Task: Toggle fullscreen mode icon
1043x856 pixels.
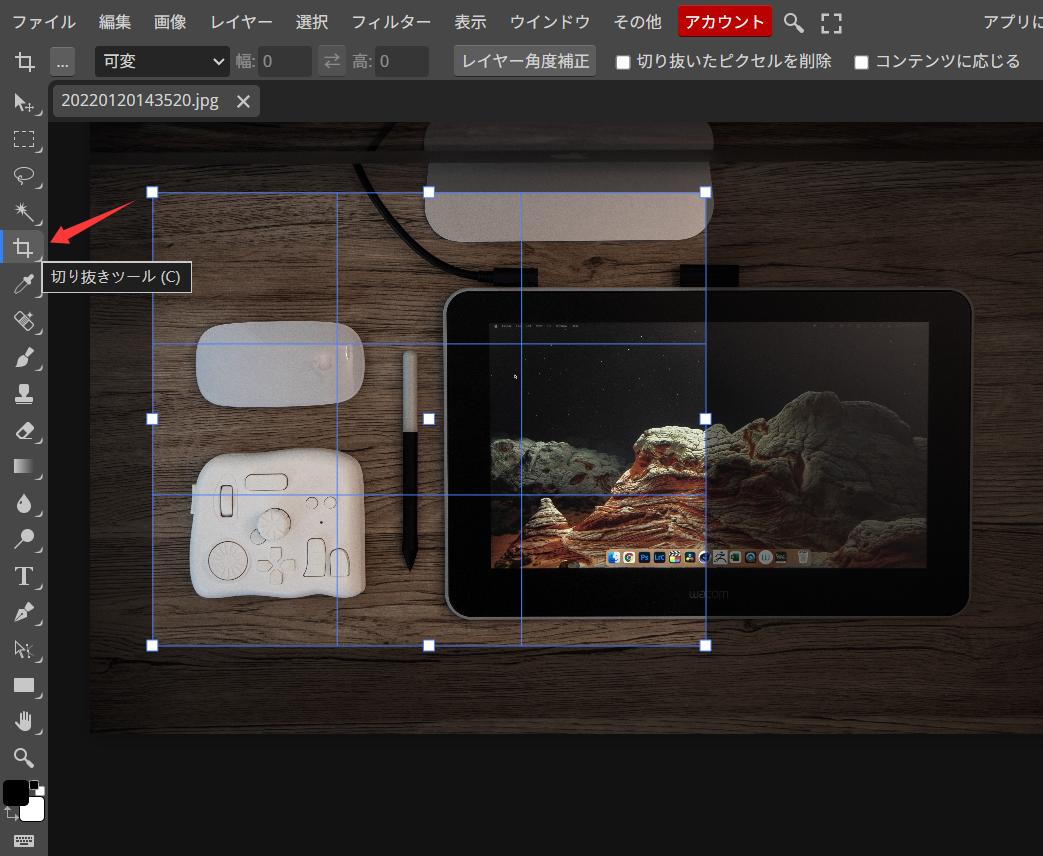Action: coord(831,22)
